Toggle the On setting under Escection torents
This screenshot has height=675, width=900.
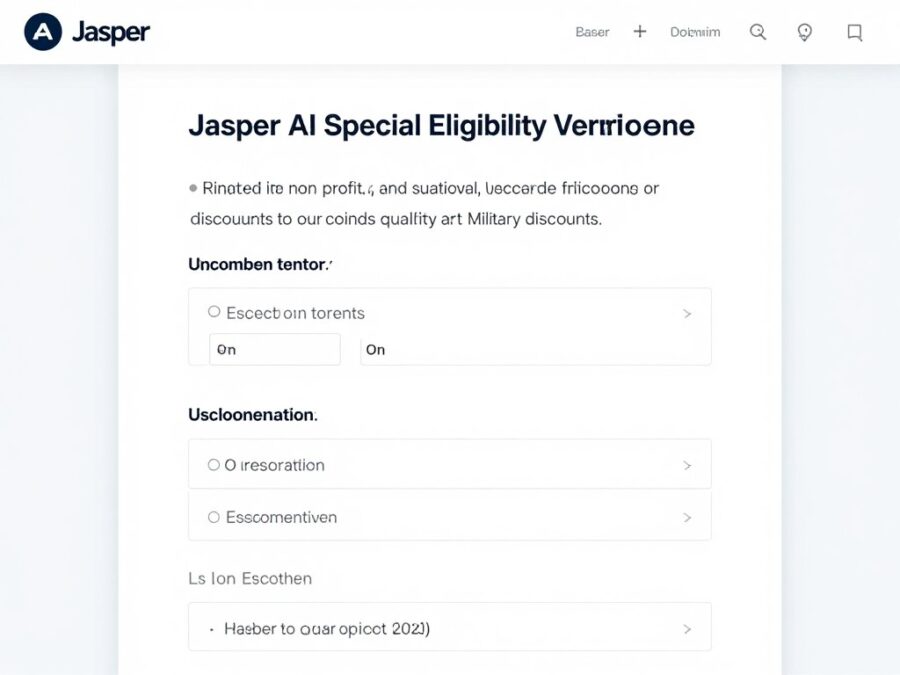tap(375, 349)
